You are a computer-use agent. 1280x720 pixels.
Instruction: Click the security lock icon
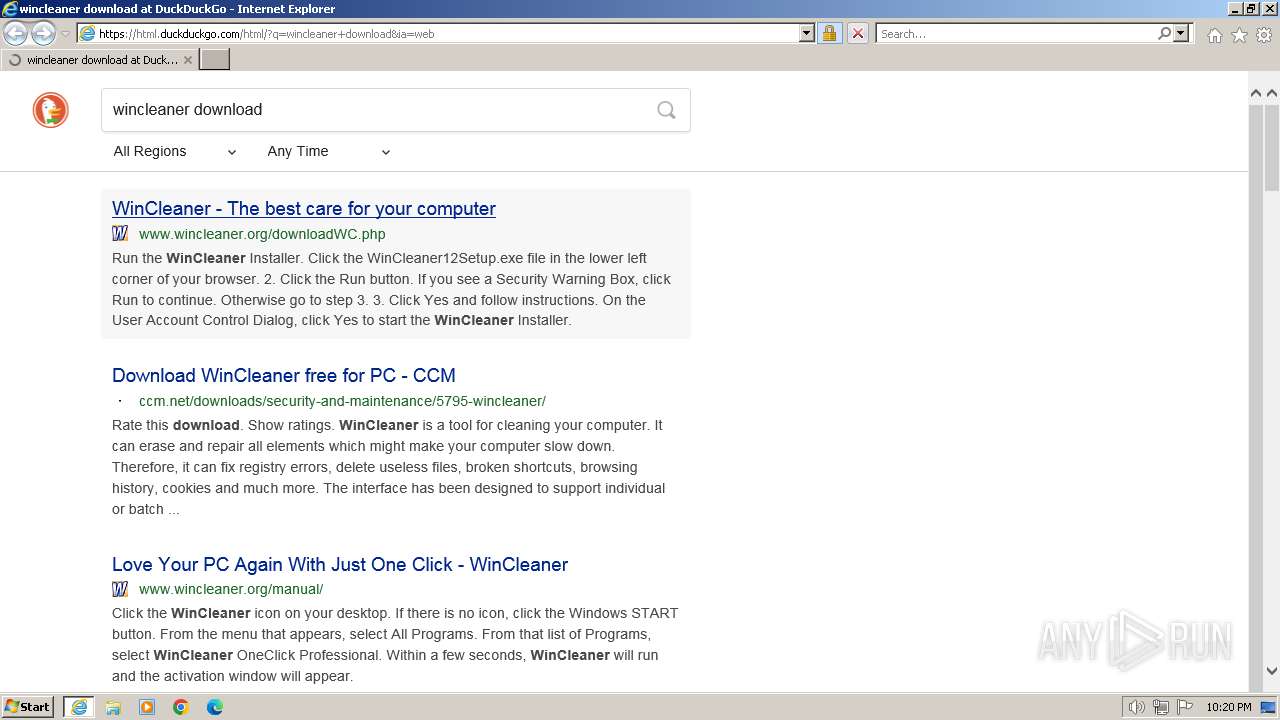click(x=829, y=33)
